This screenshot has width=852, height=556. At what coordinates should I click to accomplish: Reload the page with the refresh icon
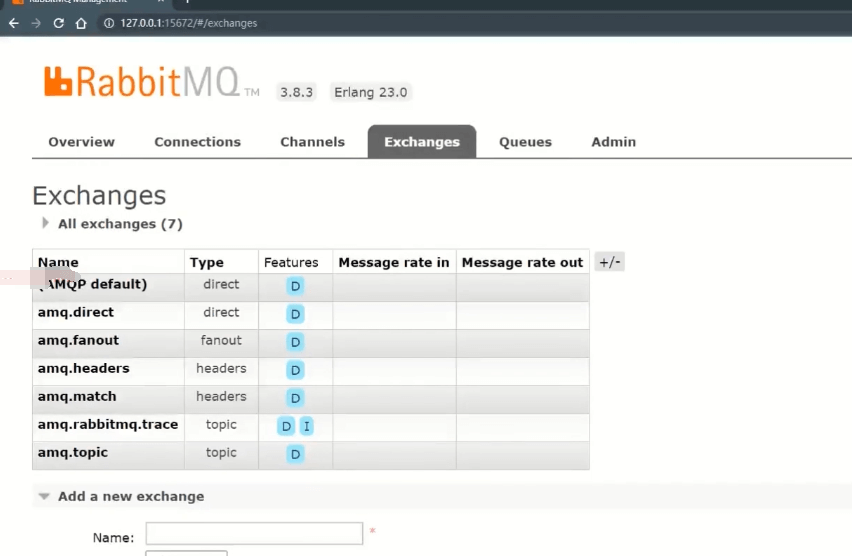[x=59, y=23]
